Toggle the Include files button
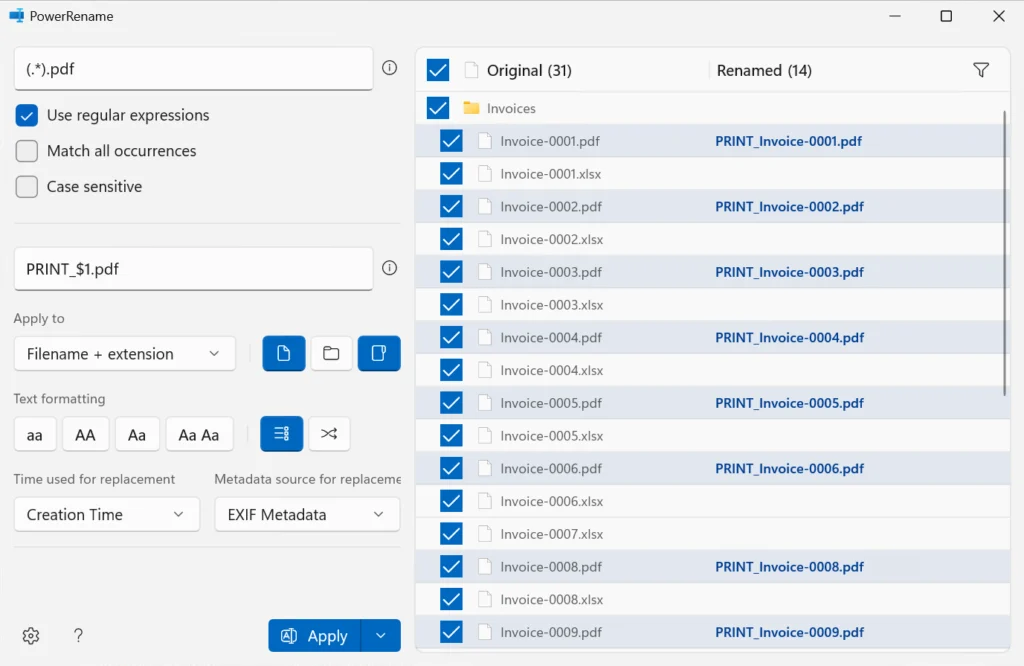 coord(283,353)
